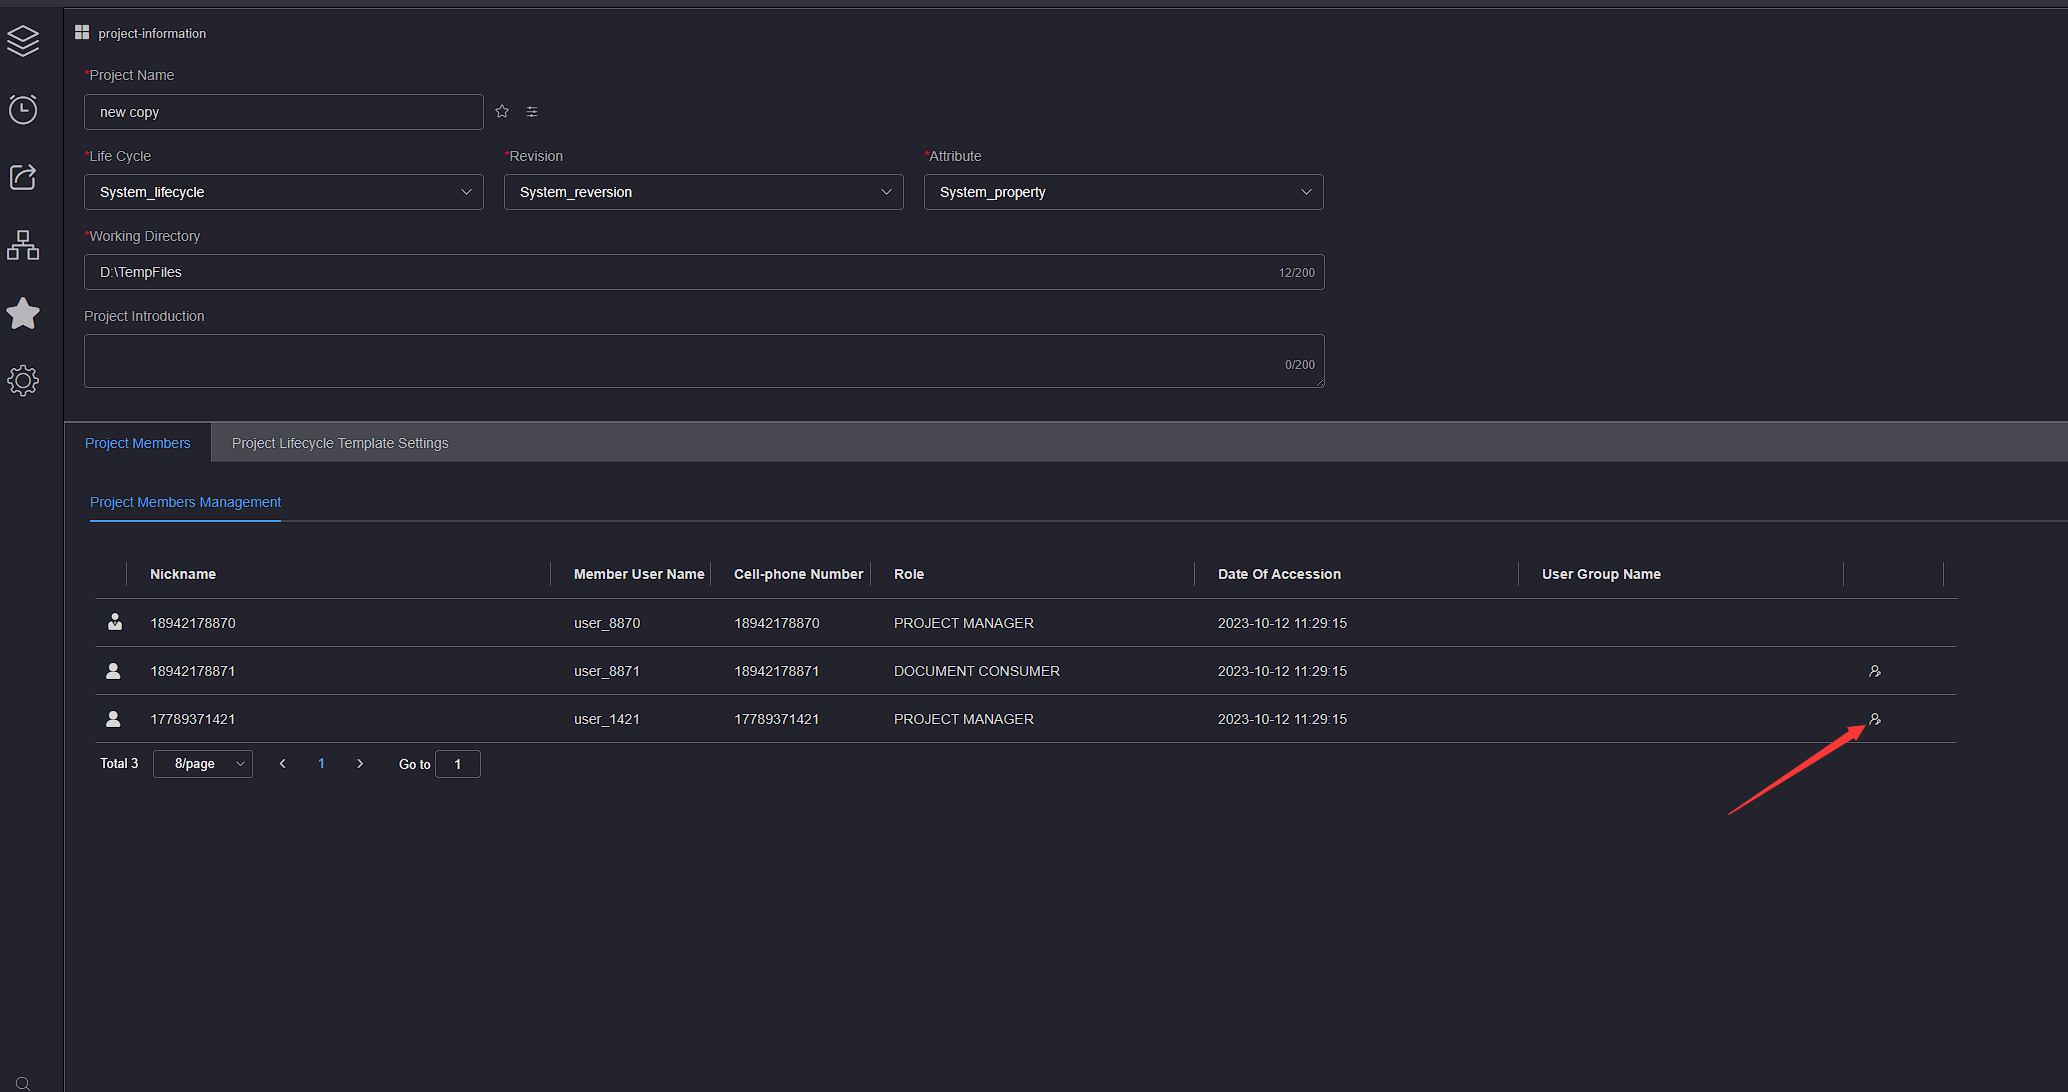The image size is (2068, 1092).
Task: Click the Project Introduction text area
Action: 704,361
